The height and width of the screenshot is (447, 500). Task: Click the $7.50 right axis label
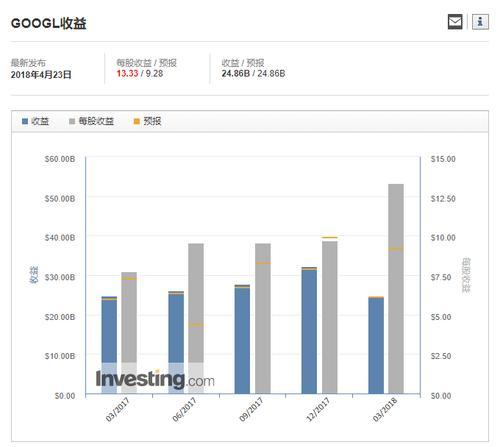pyautogui.click(x=441, y=277)
